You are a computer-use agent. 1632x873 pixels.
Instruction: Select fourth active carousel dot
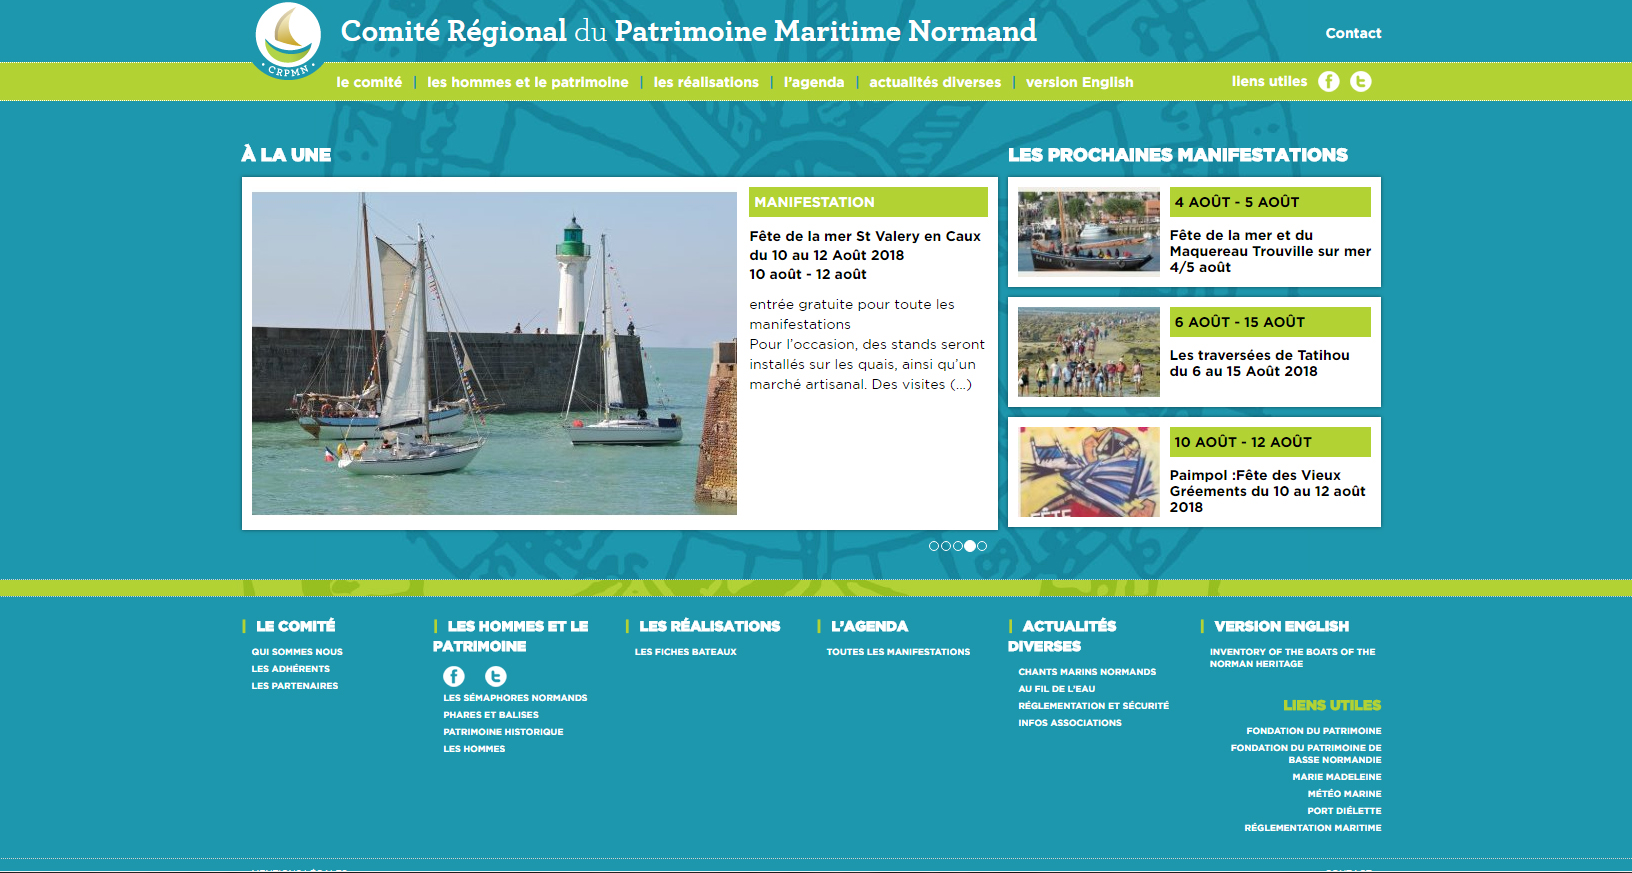(x=970, y=546)
